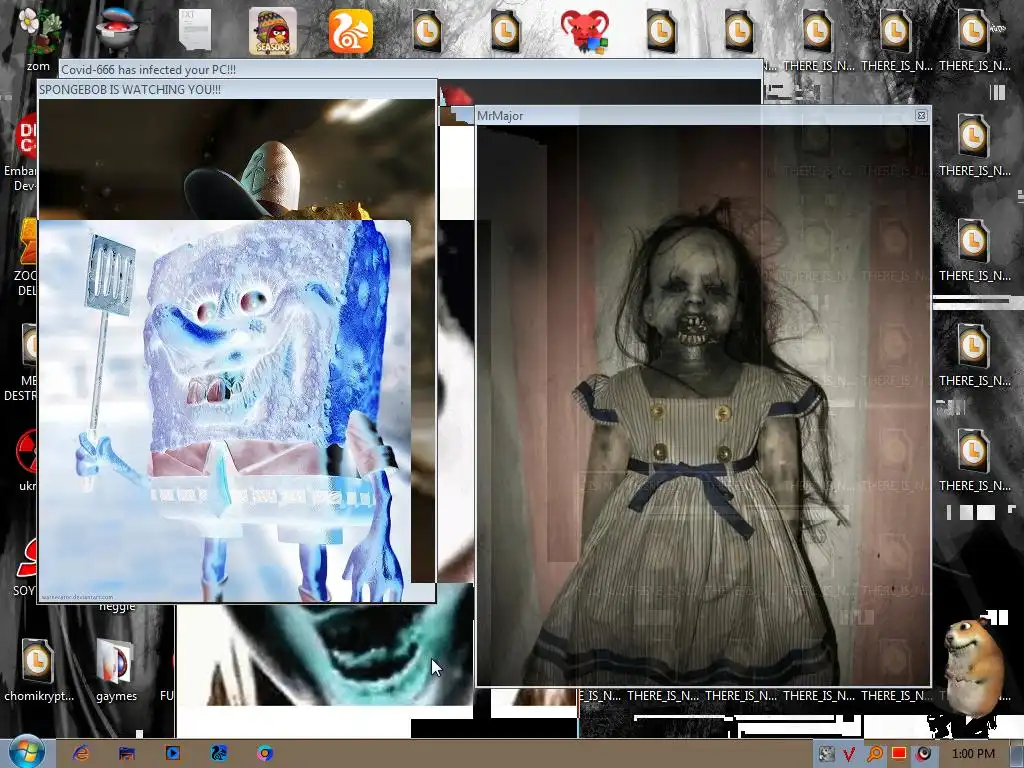Click the gray square system tray icon
Viewport: 1024px width, 768px height.
827,754
